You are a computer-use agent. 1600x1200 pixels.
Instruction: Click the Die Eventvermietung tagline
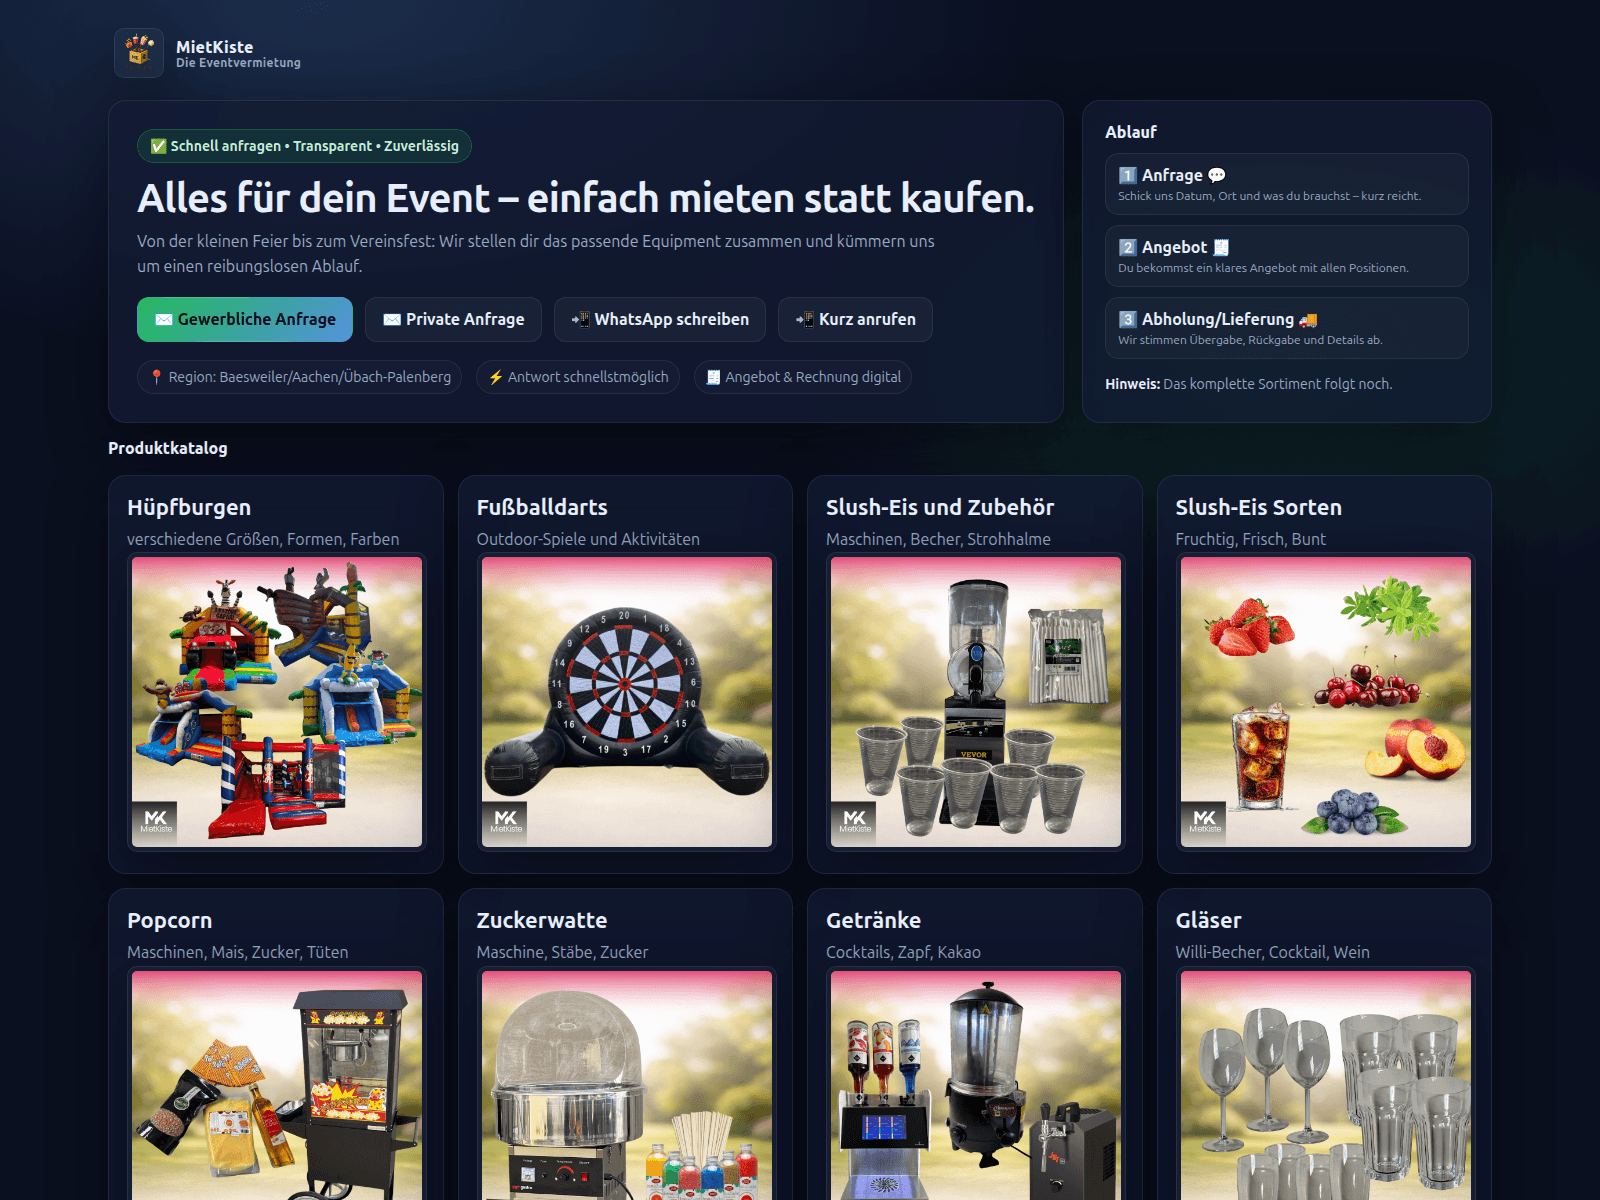[238, 63]
